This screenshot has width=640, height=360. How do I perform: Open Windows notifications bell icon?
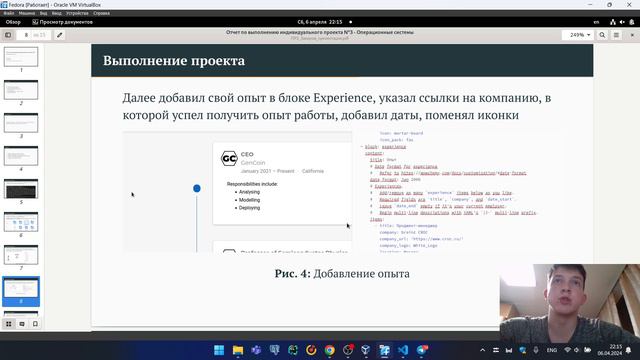coord(629,350)
